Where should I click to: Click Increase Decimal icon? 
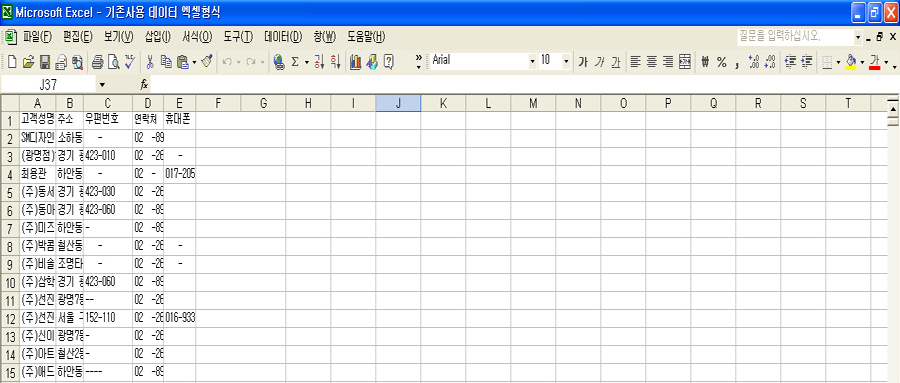tap(754, 61)
